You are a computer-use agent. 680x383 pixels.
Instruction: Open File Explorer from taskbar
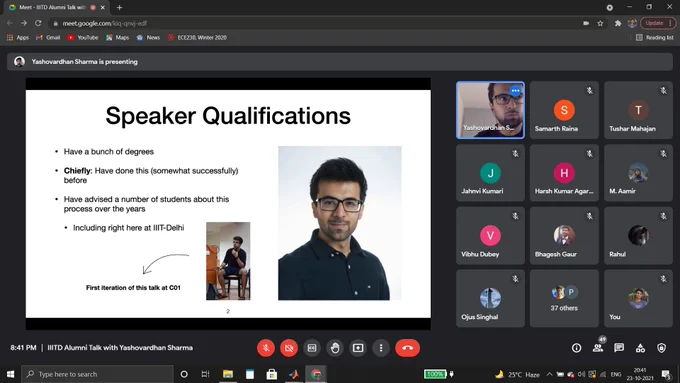(228, 374)
